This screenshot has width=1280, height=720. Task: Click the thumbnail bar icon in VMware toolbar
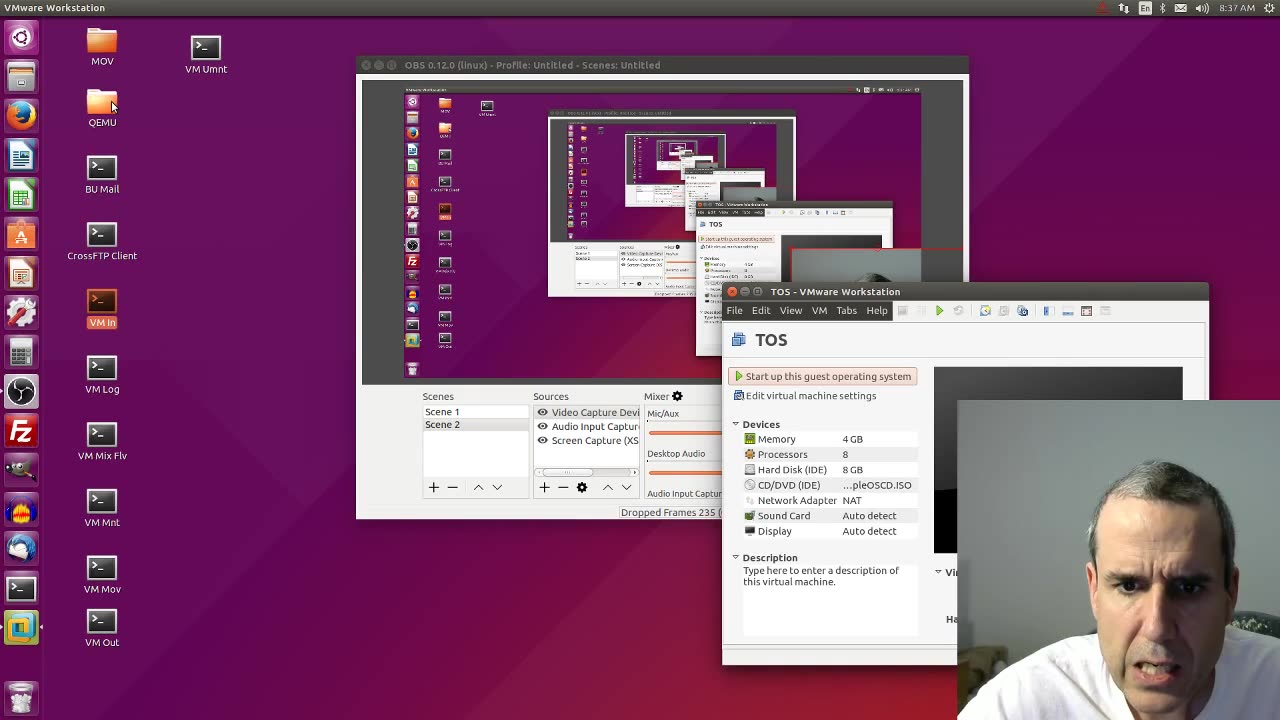(1067, 311)
